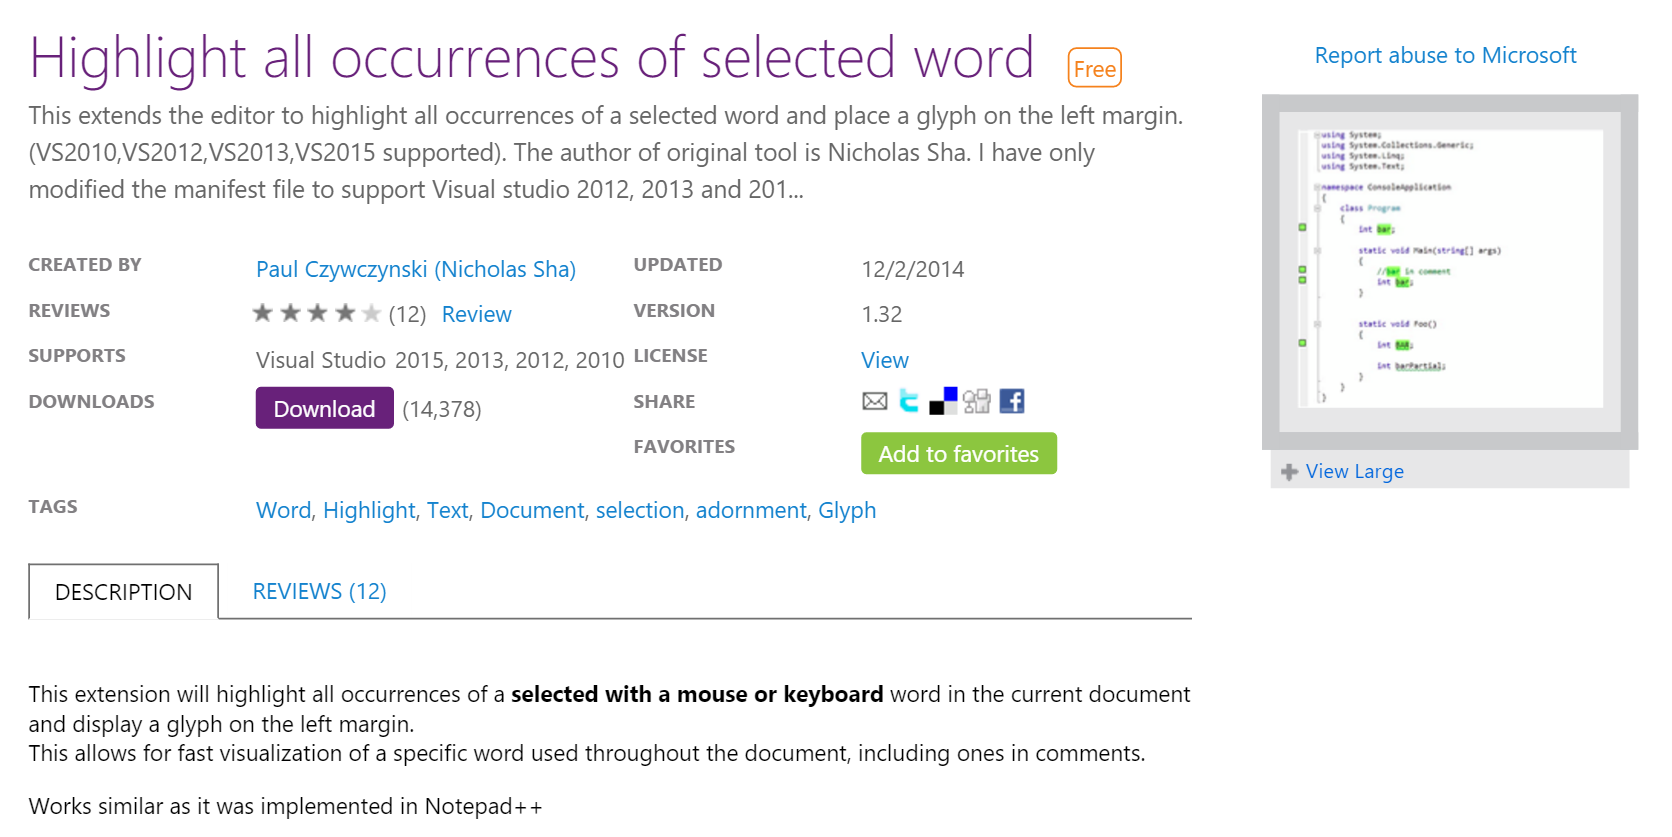
Task: Click the Review link next to stars
Action: coord(477,315)
